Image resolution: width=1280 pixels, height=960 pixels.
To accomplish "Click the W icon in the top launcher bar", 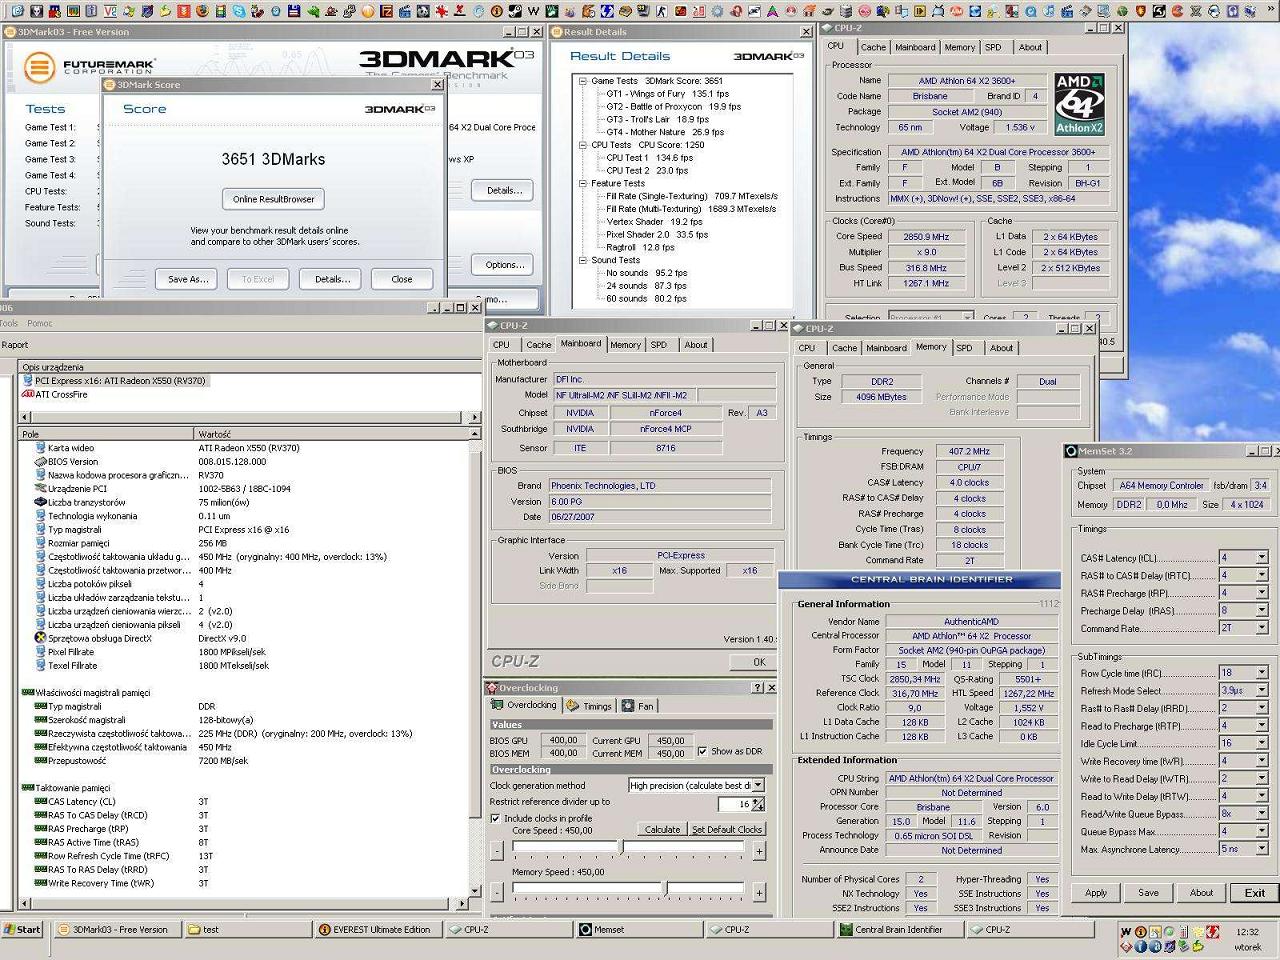I will pos(534,11).
